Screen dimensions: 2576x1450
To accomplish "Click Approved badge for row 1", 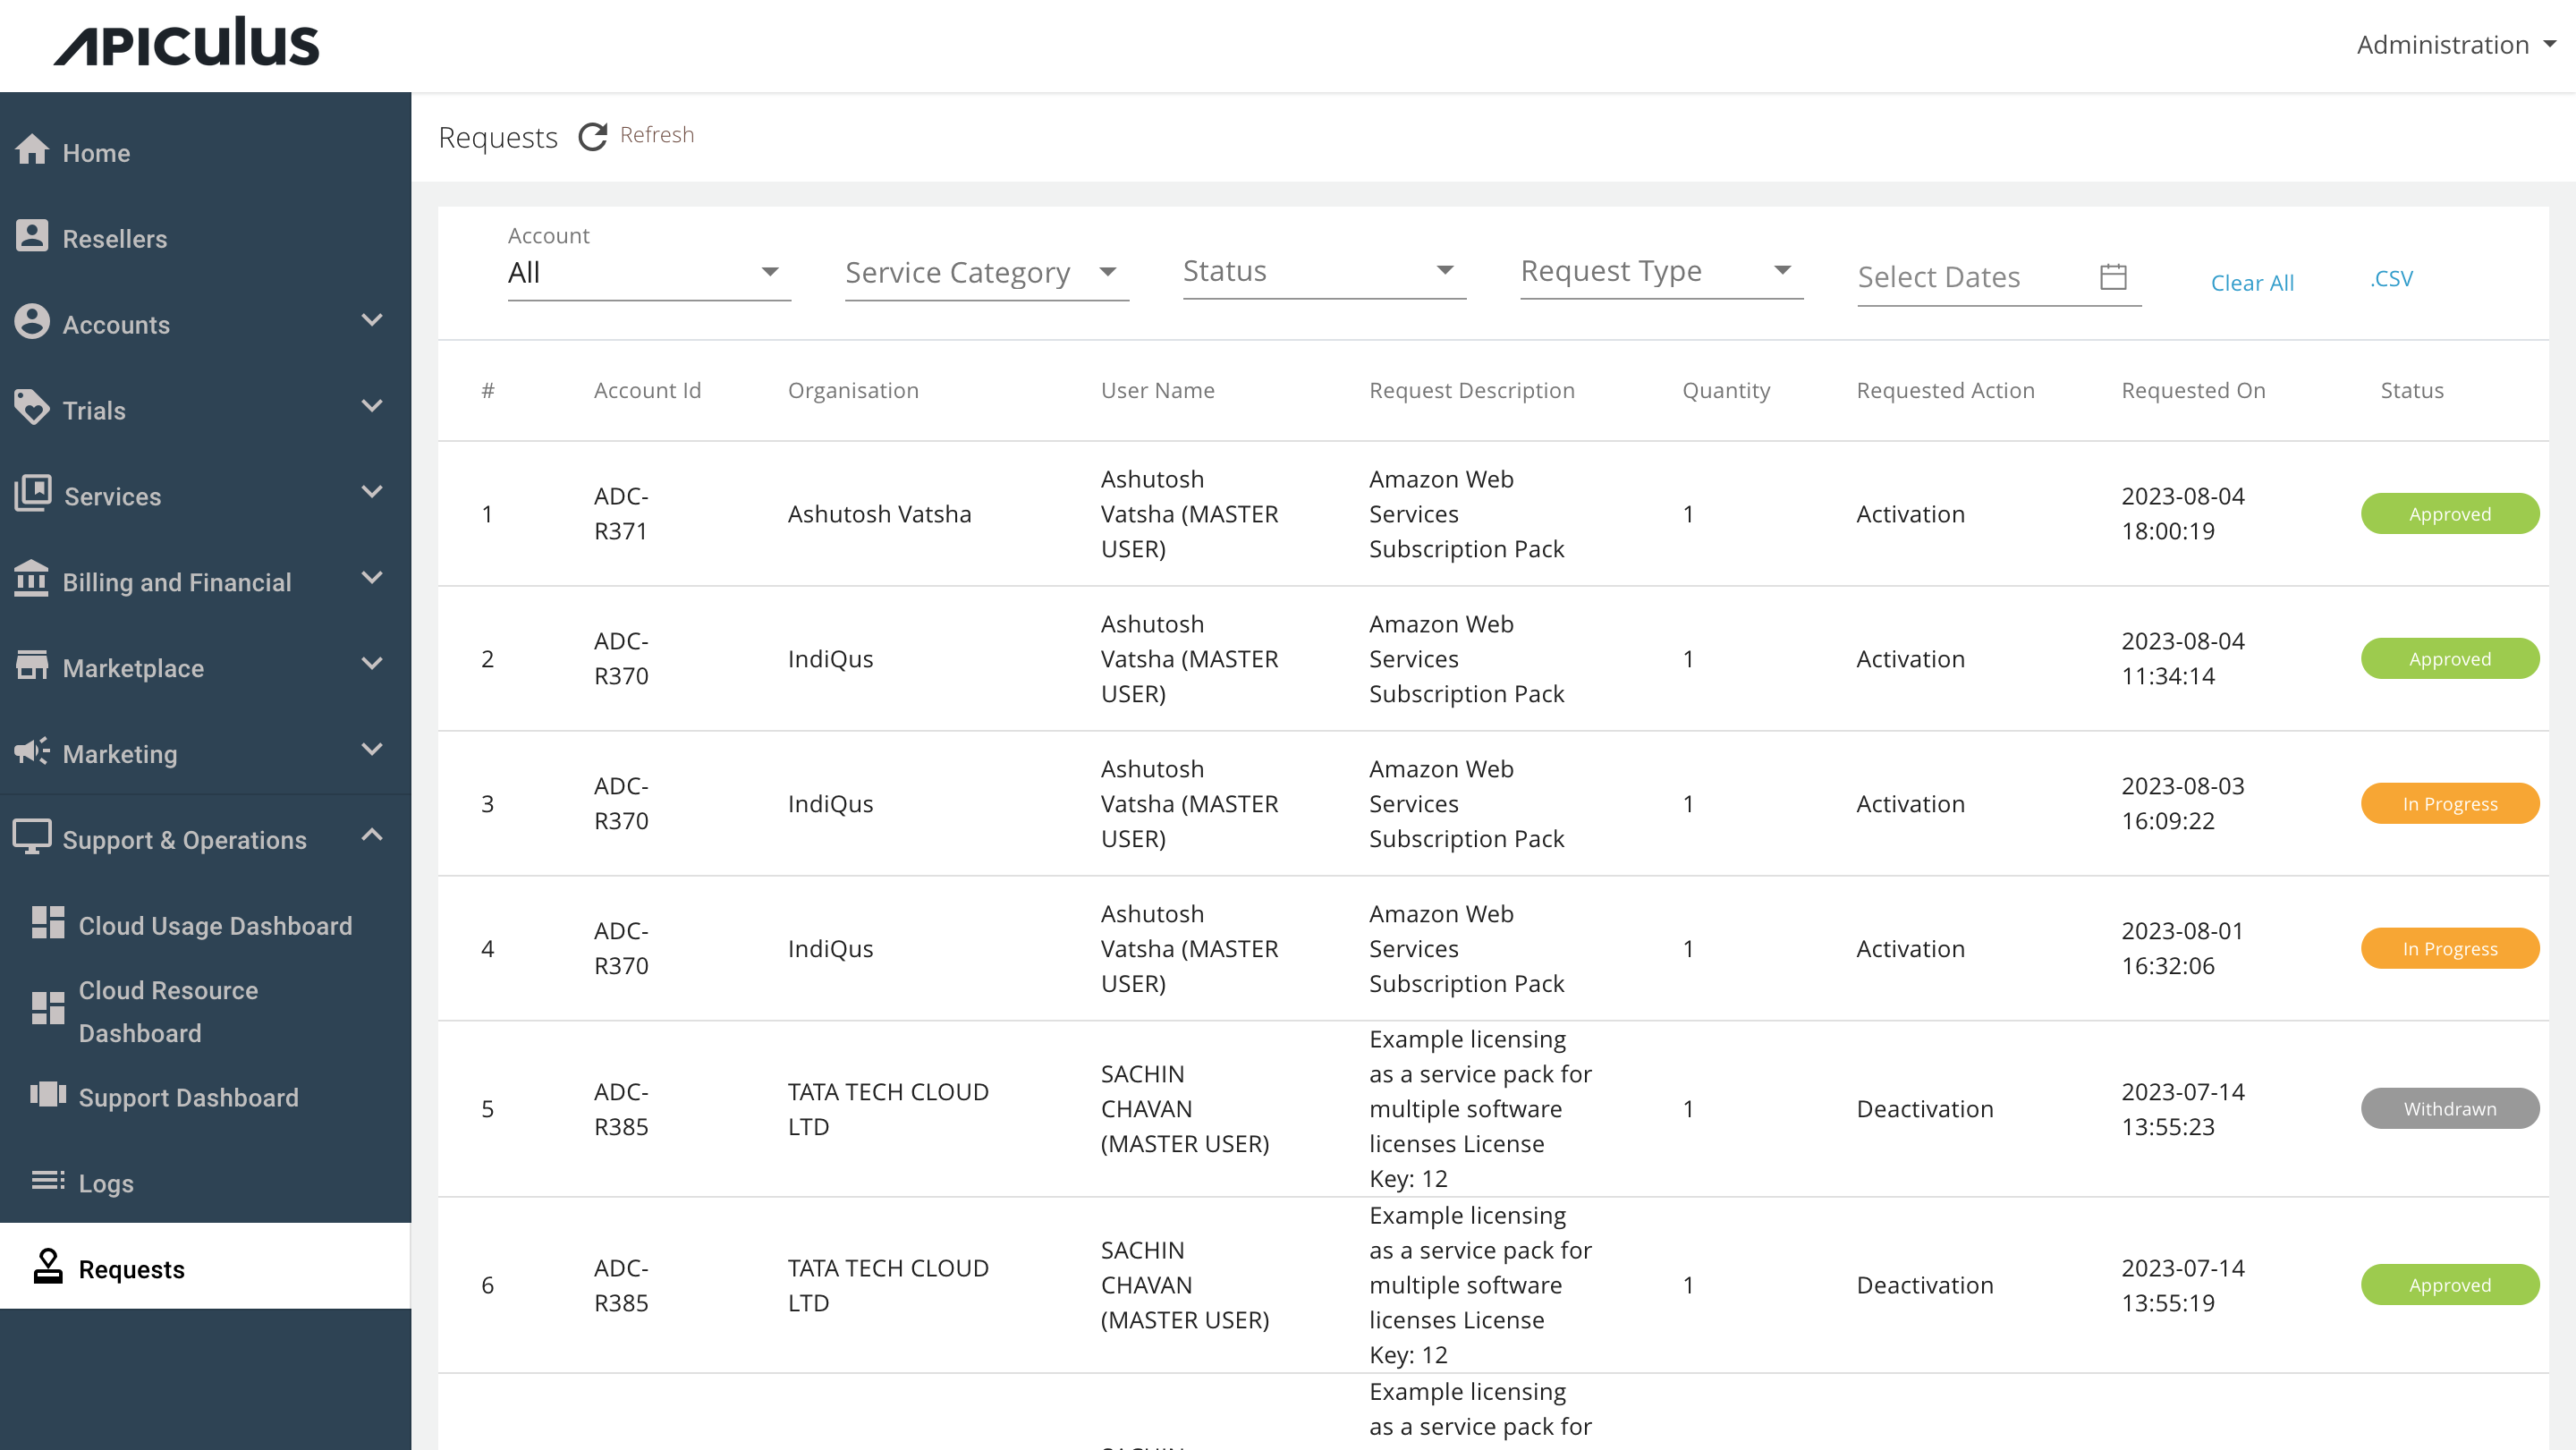I will click(x=2450, y=514).
